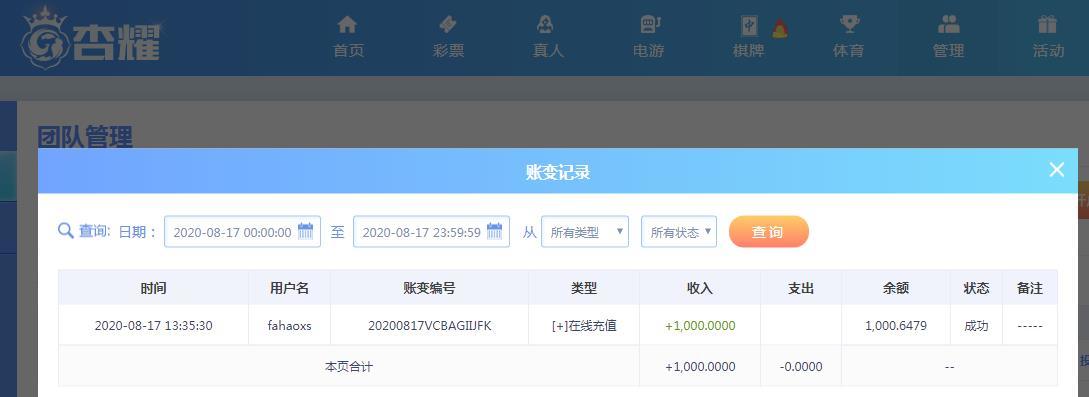Click the 账变编号 column header
The height and width of the screenshot is (397, 1089).
click(429, 288)
